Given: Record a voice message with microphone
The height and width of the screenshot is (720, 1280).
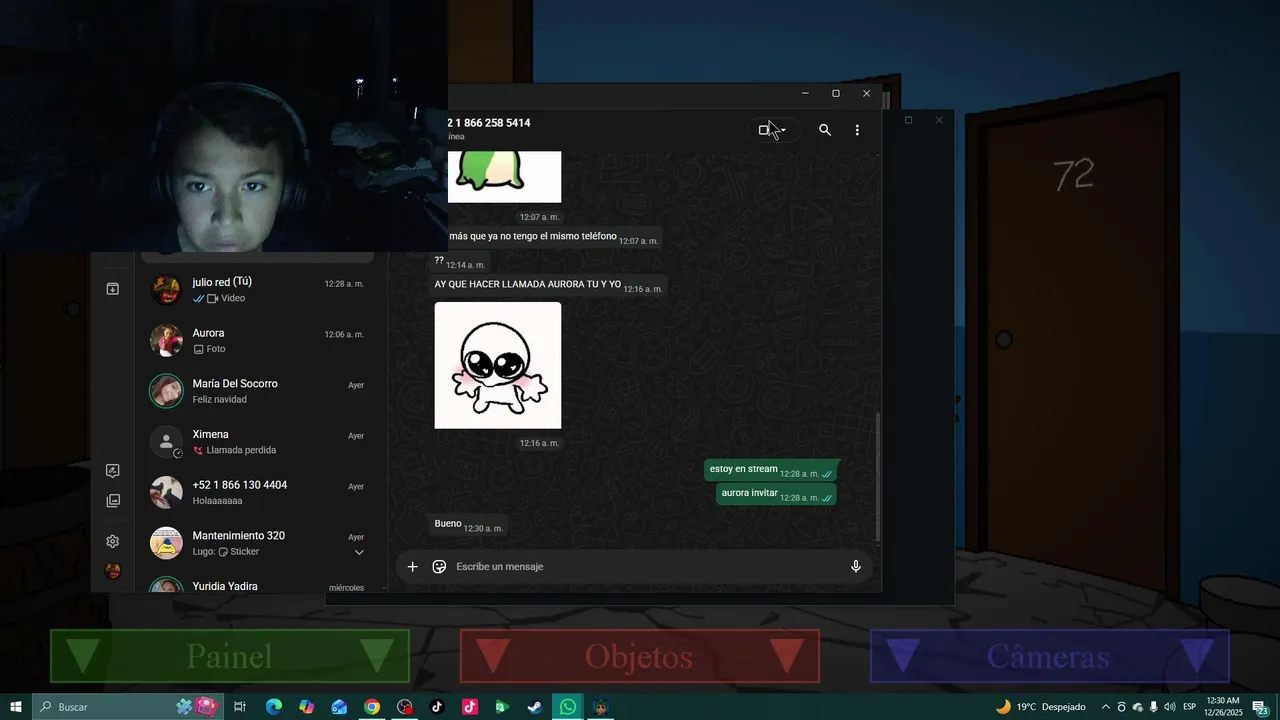Looking at the screenshot, I should coord(856,567).
